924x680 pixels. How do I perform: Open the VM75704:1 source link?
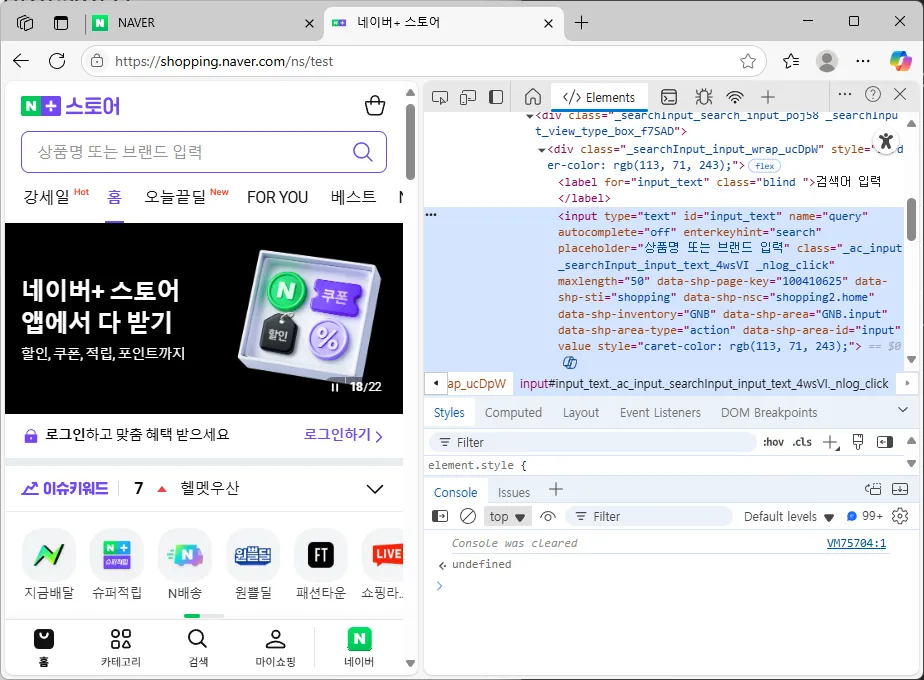(x=856, y=543)
